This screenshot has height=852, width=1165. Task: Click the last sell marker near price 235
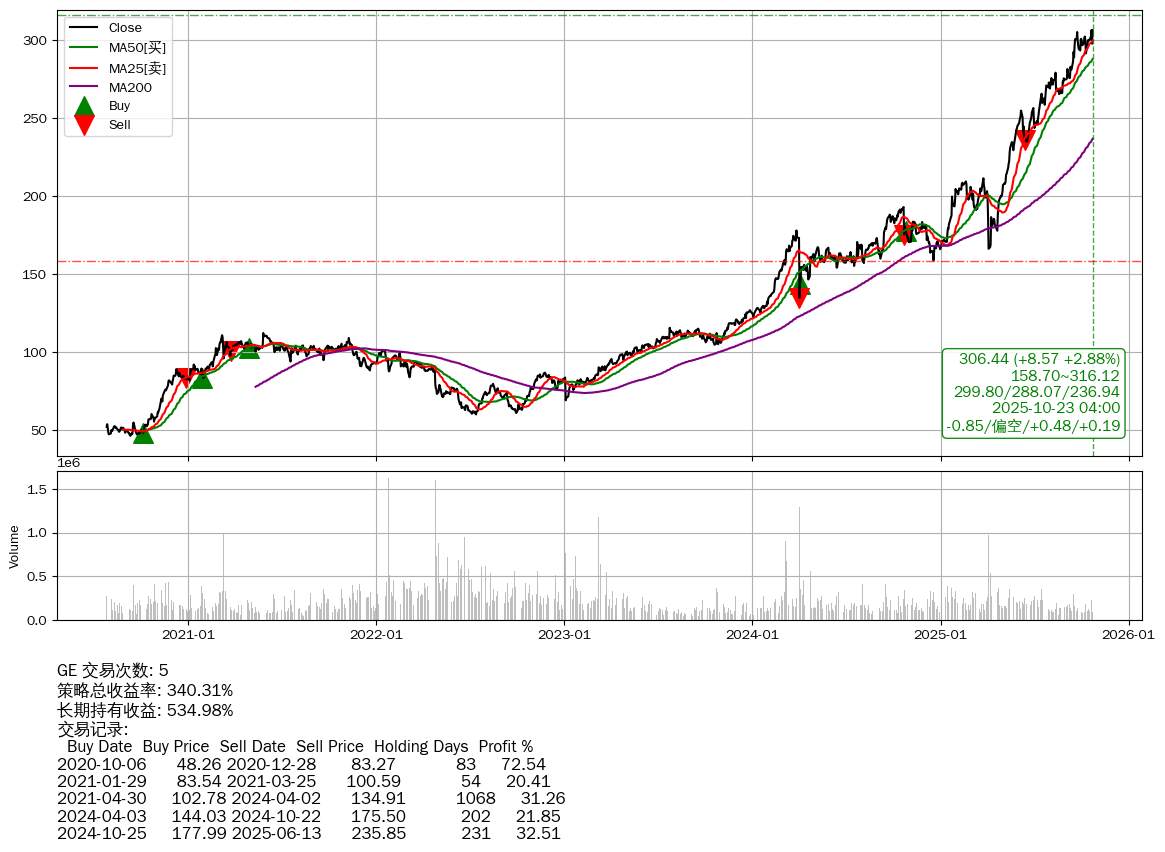tap(1025, 140)
